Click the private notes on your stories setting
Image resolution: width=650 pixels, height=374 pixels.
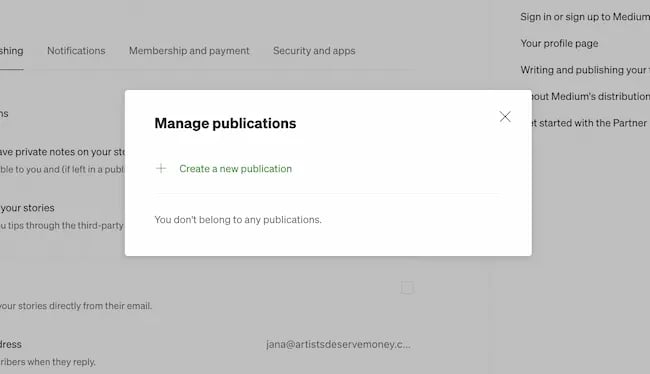click(x=62, y=152)
